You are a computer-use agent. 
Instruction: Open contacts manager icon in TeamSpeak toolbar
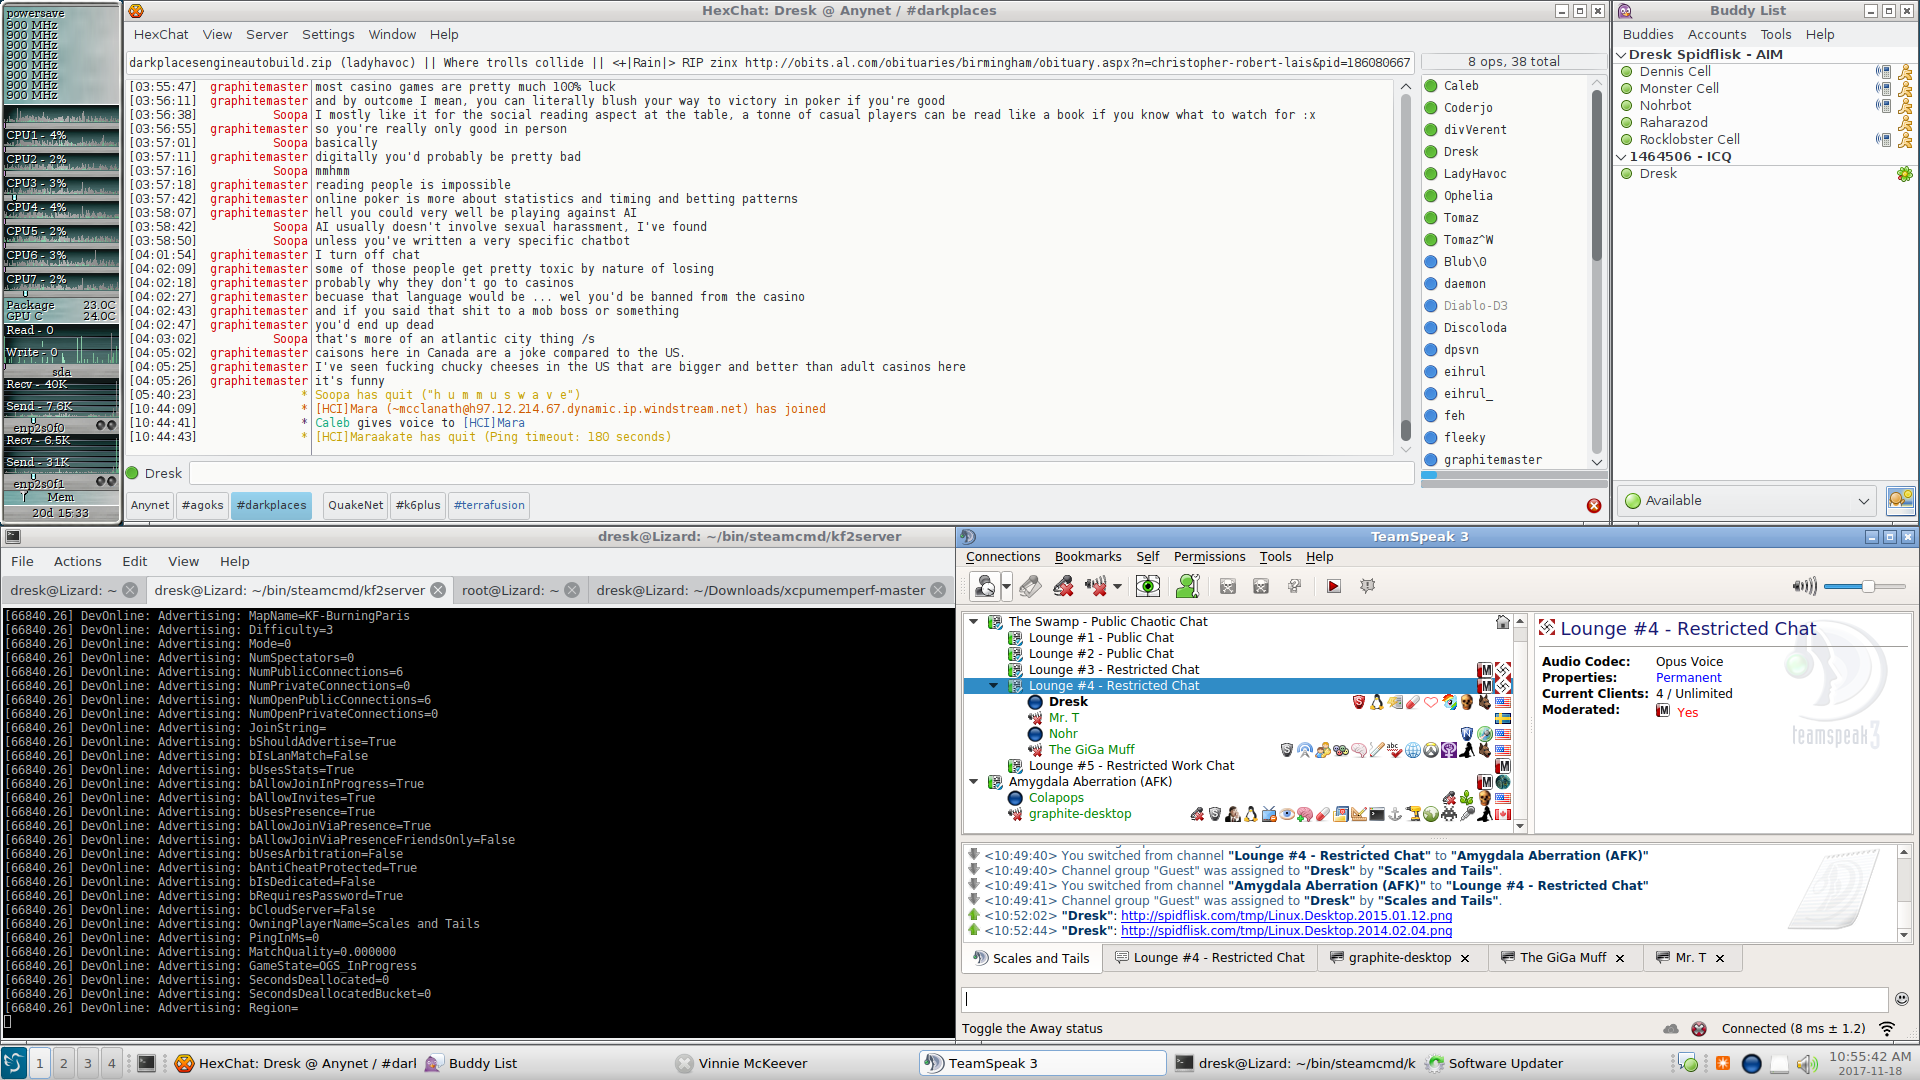point(1187,586)
